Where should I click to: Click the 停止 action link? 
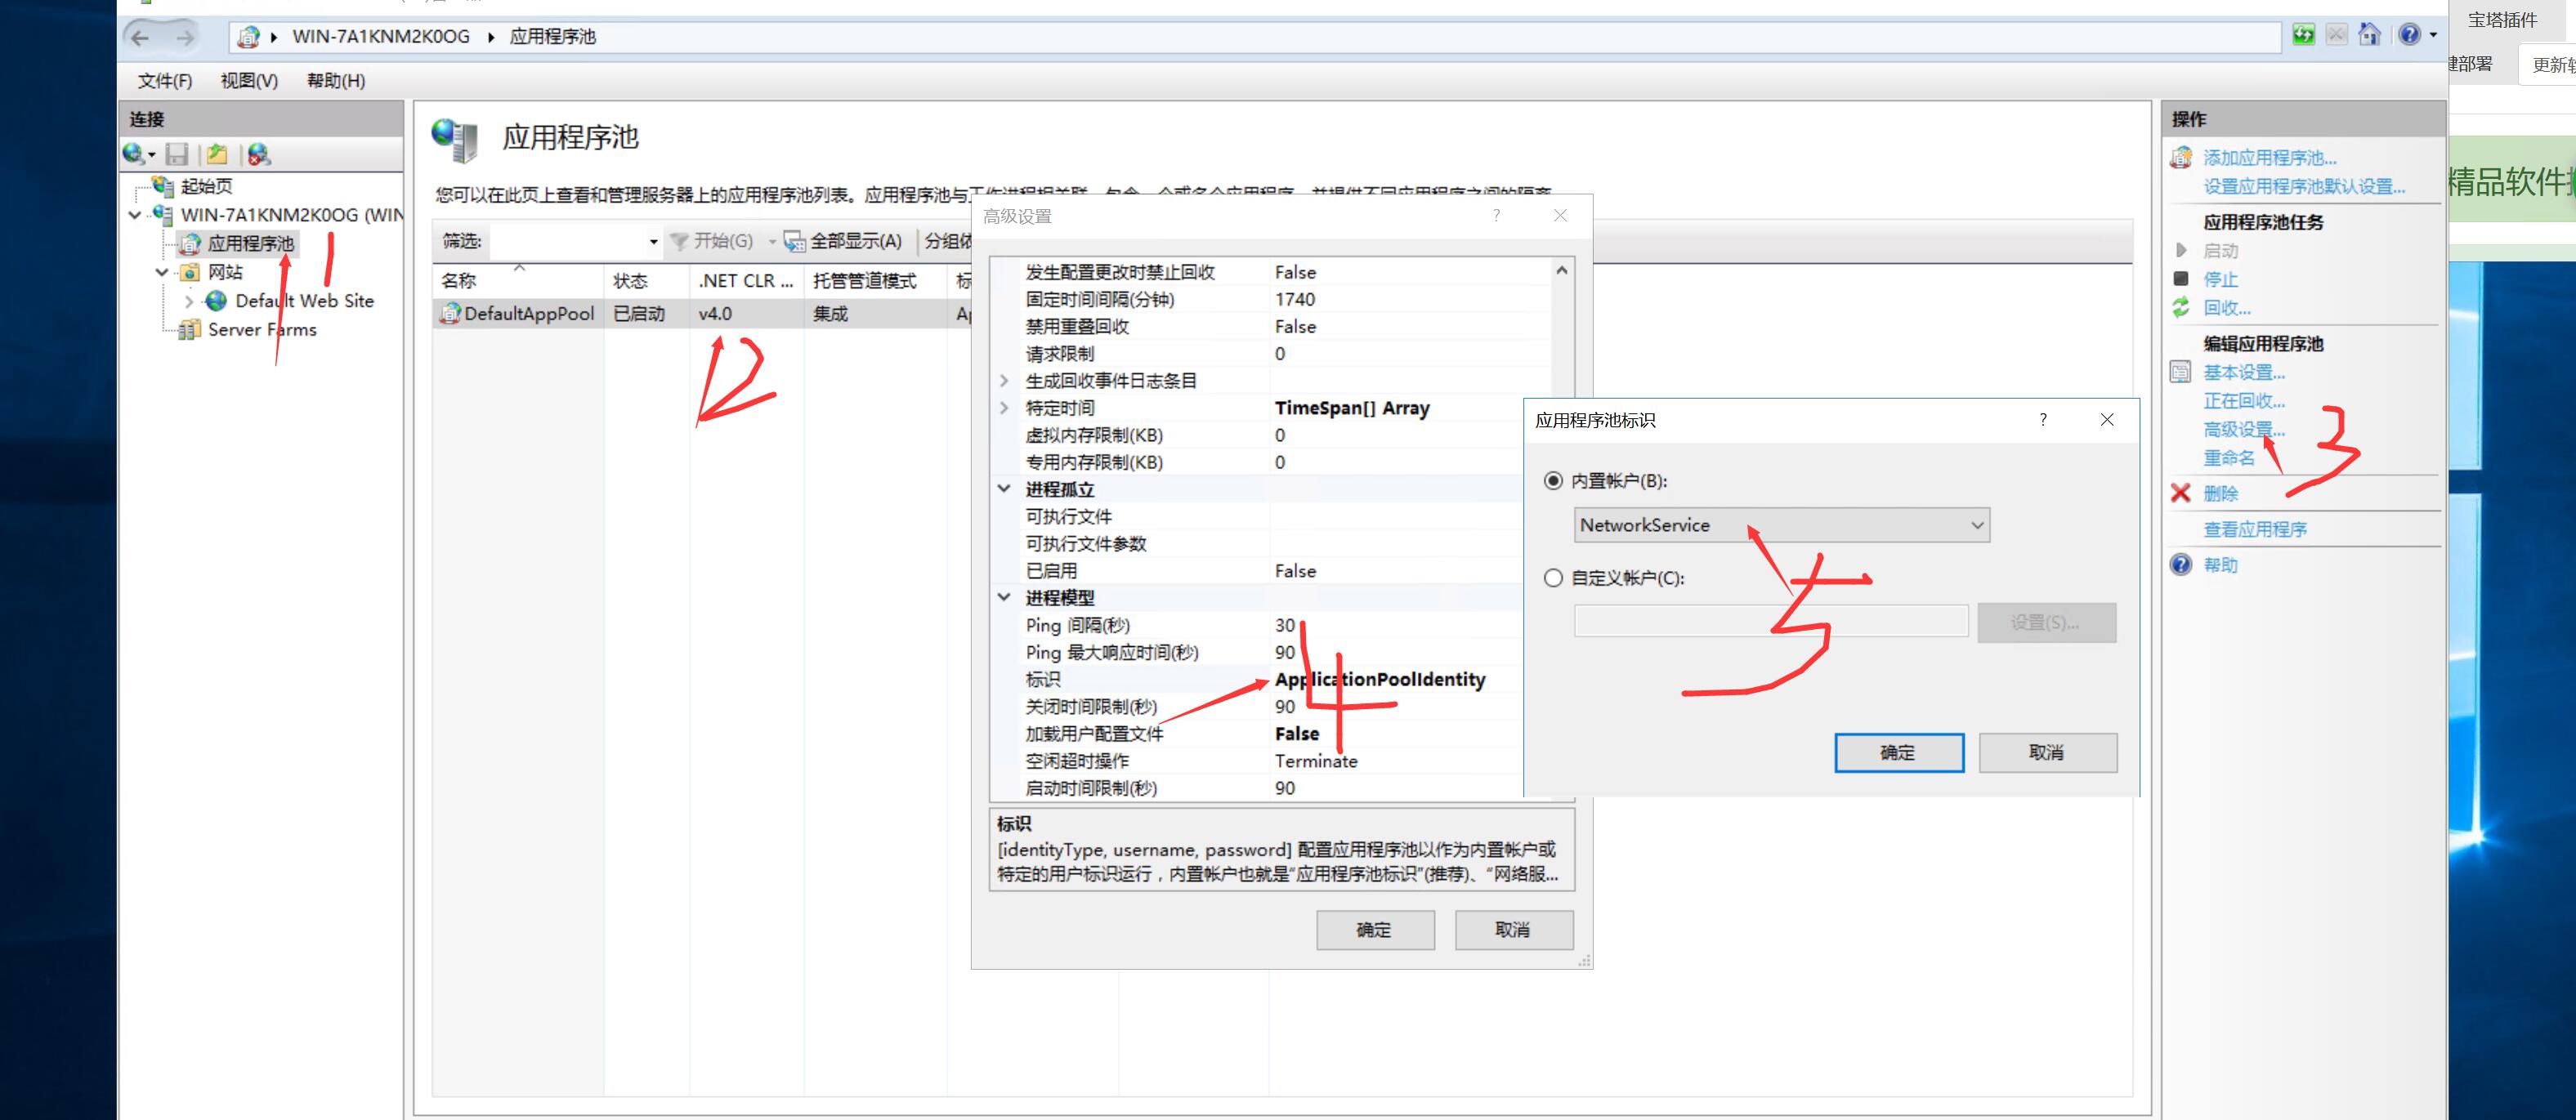pyautogui.click(x=2220, y=280)
